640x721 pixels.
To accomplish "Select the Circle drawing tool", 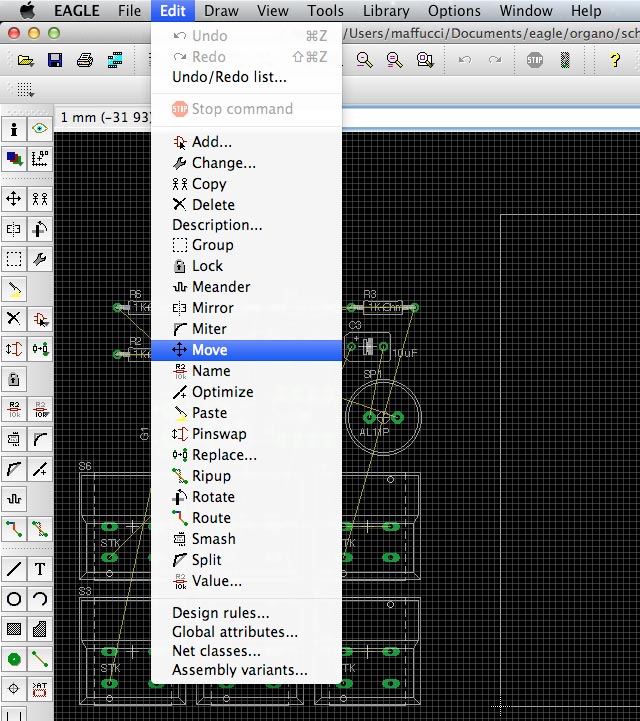I will click(x=14, y=599).
